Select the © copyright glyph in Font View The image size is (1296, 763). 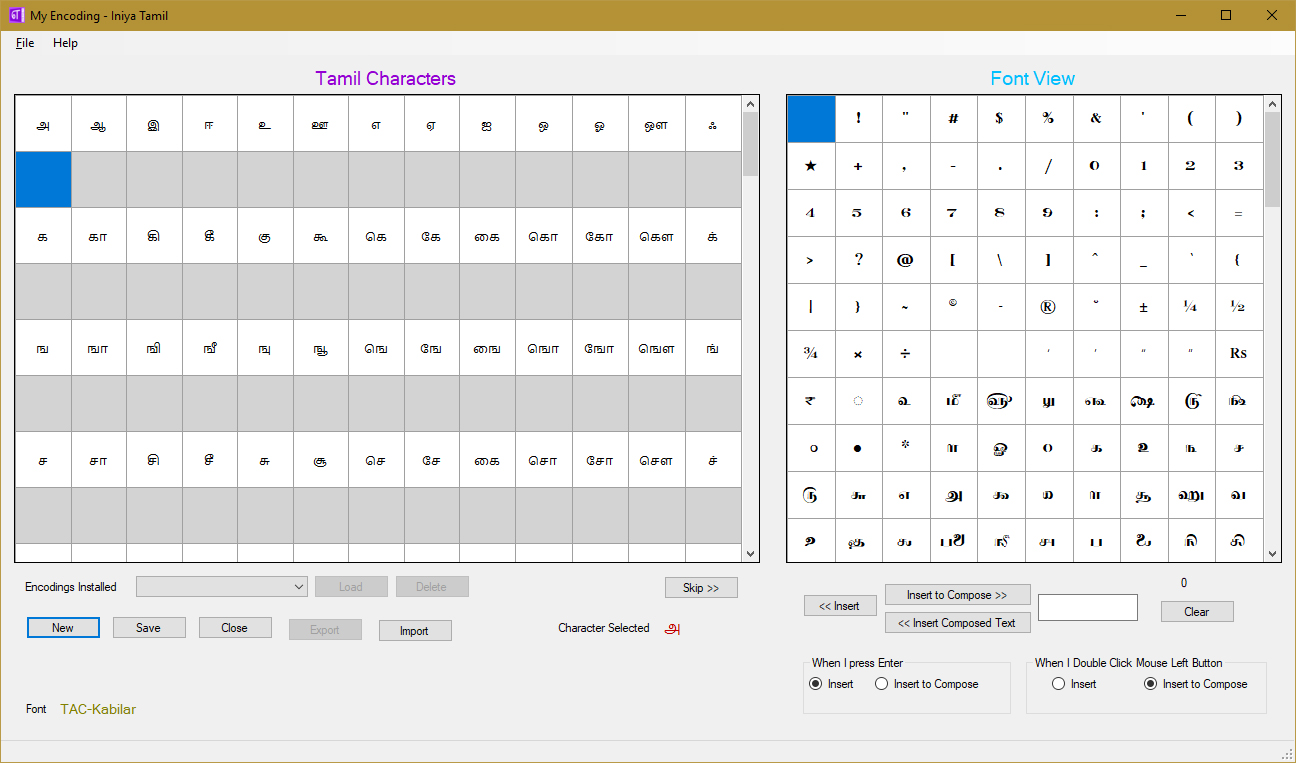[x=953, y=306]
